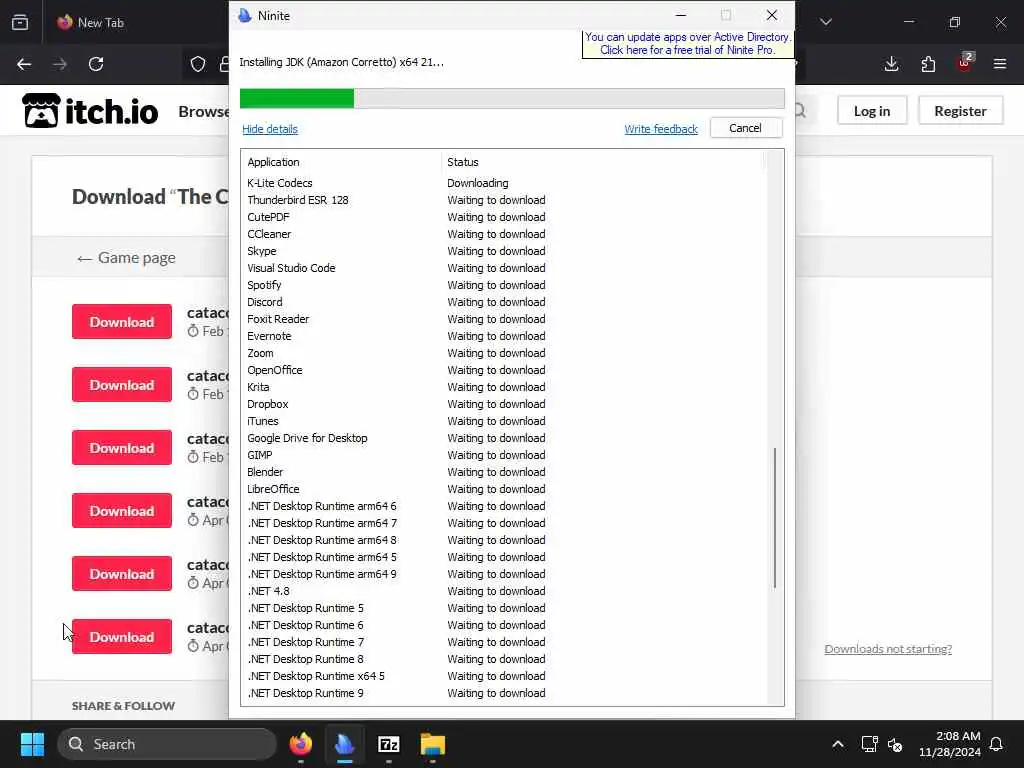Open Firefox from the taskbar

click(x=301, y=744)
